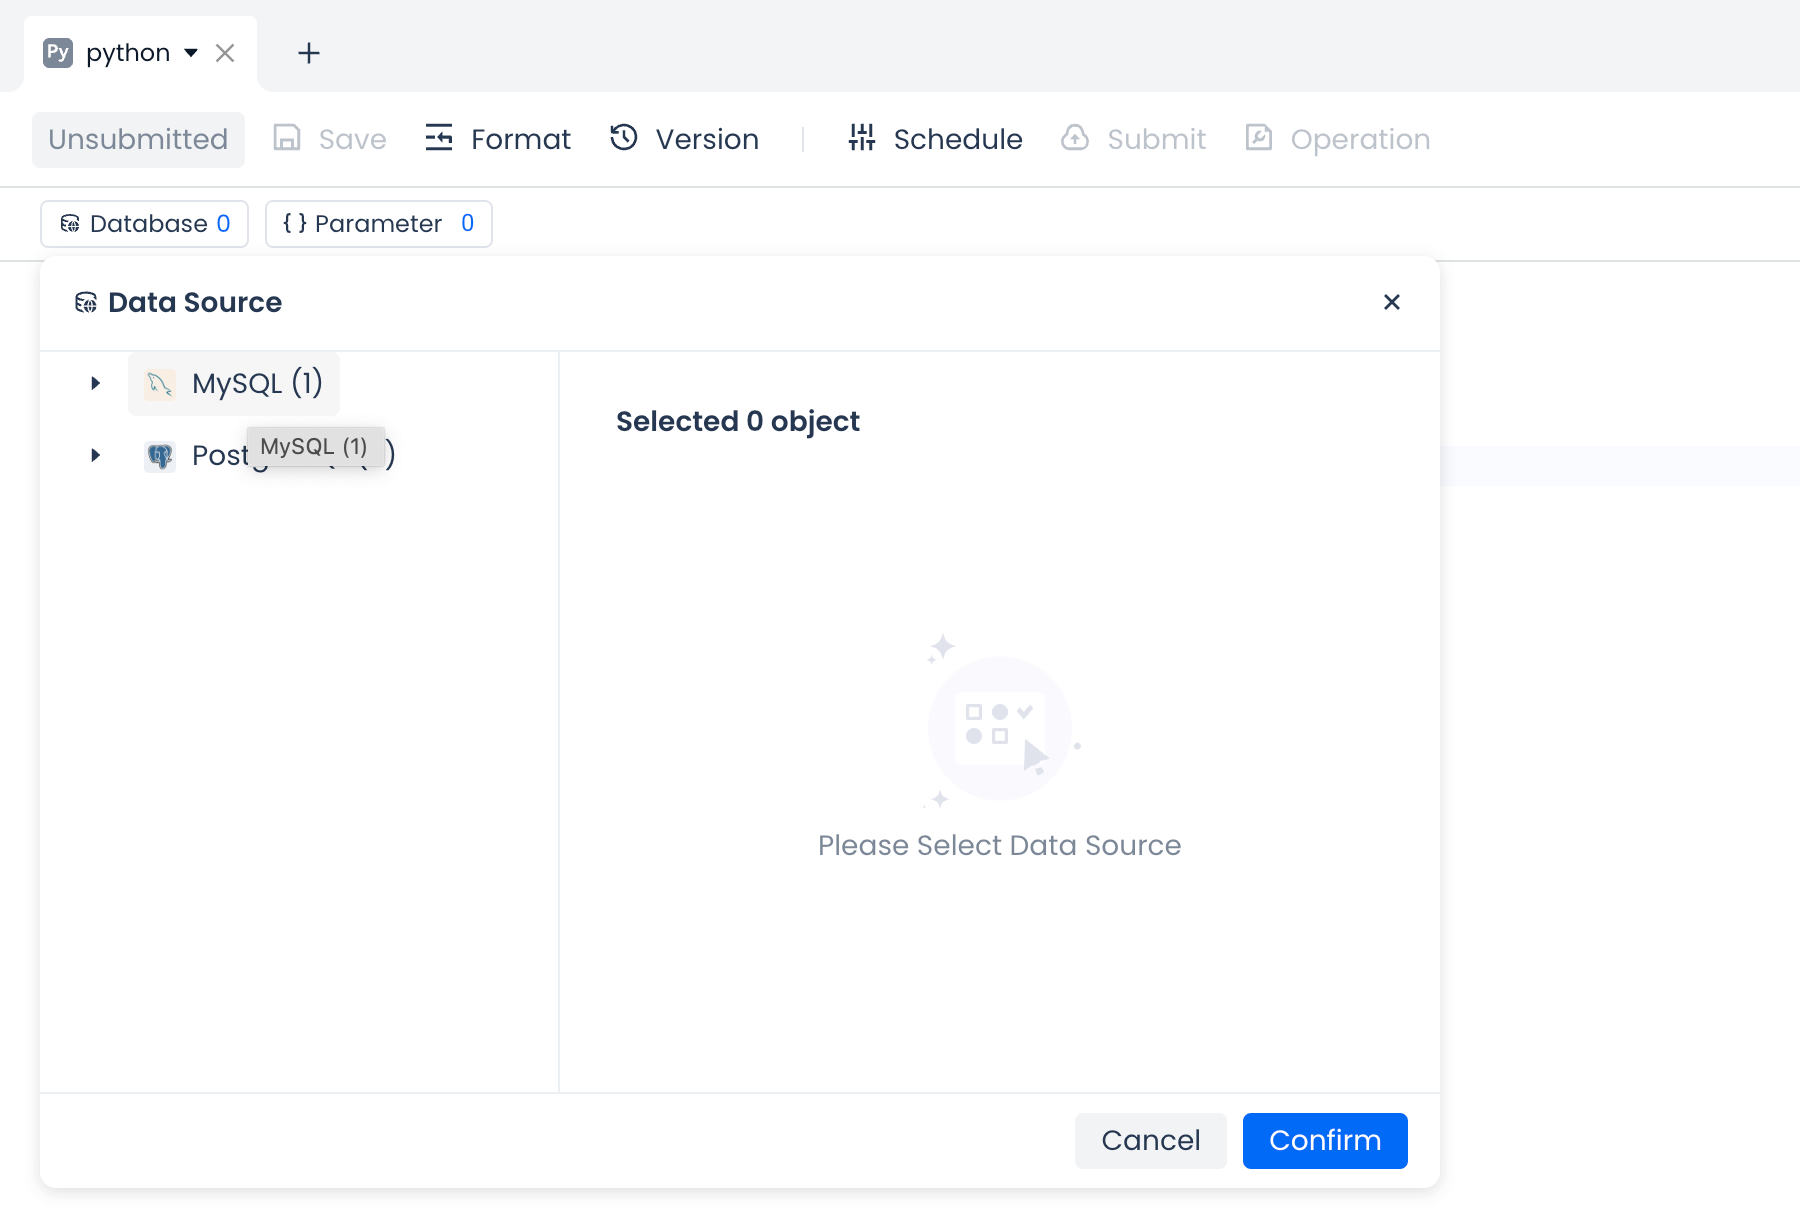Open the Parameter panel button
Viewport: 1800px width, 1218px height.
tap(378, 223)
